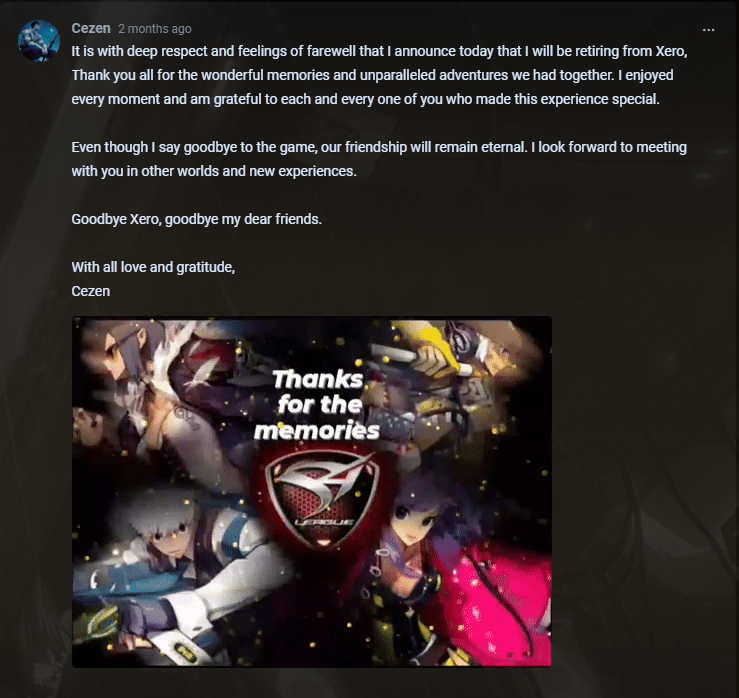This screenshot has height=698, width=739.
Task: Click the 'Goodbye Xero, goodbye my dear friends.' line
Action: pyautogui.click(x=197, y=219)
